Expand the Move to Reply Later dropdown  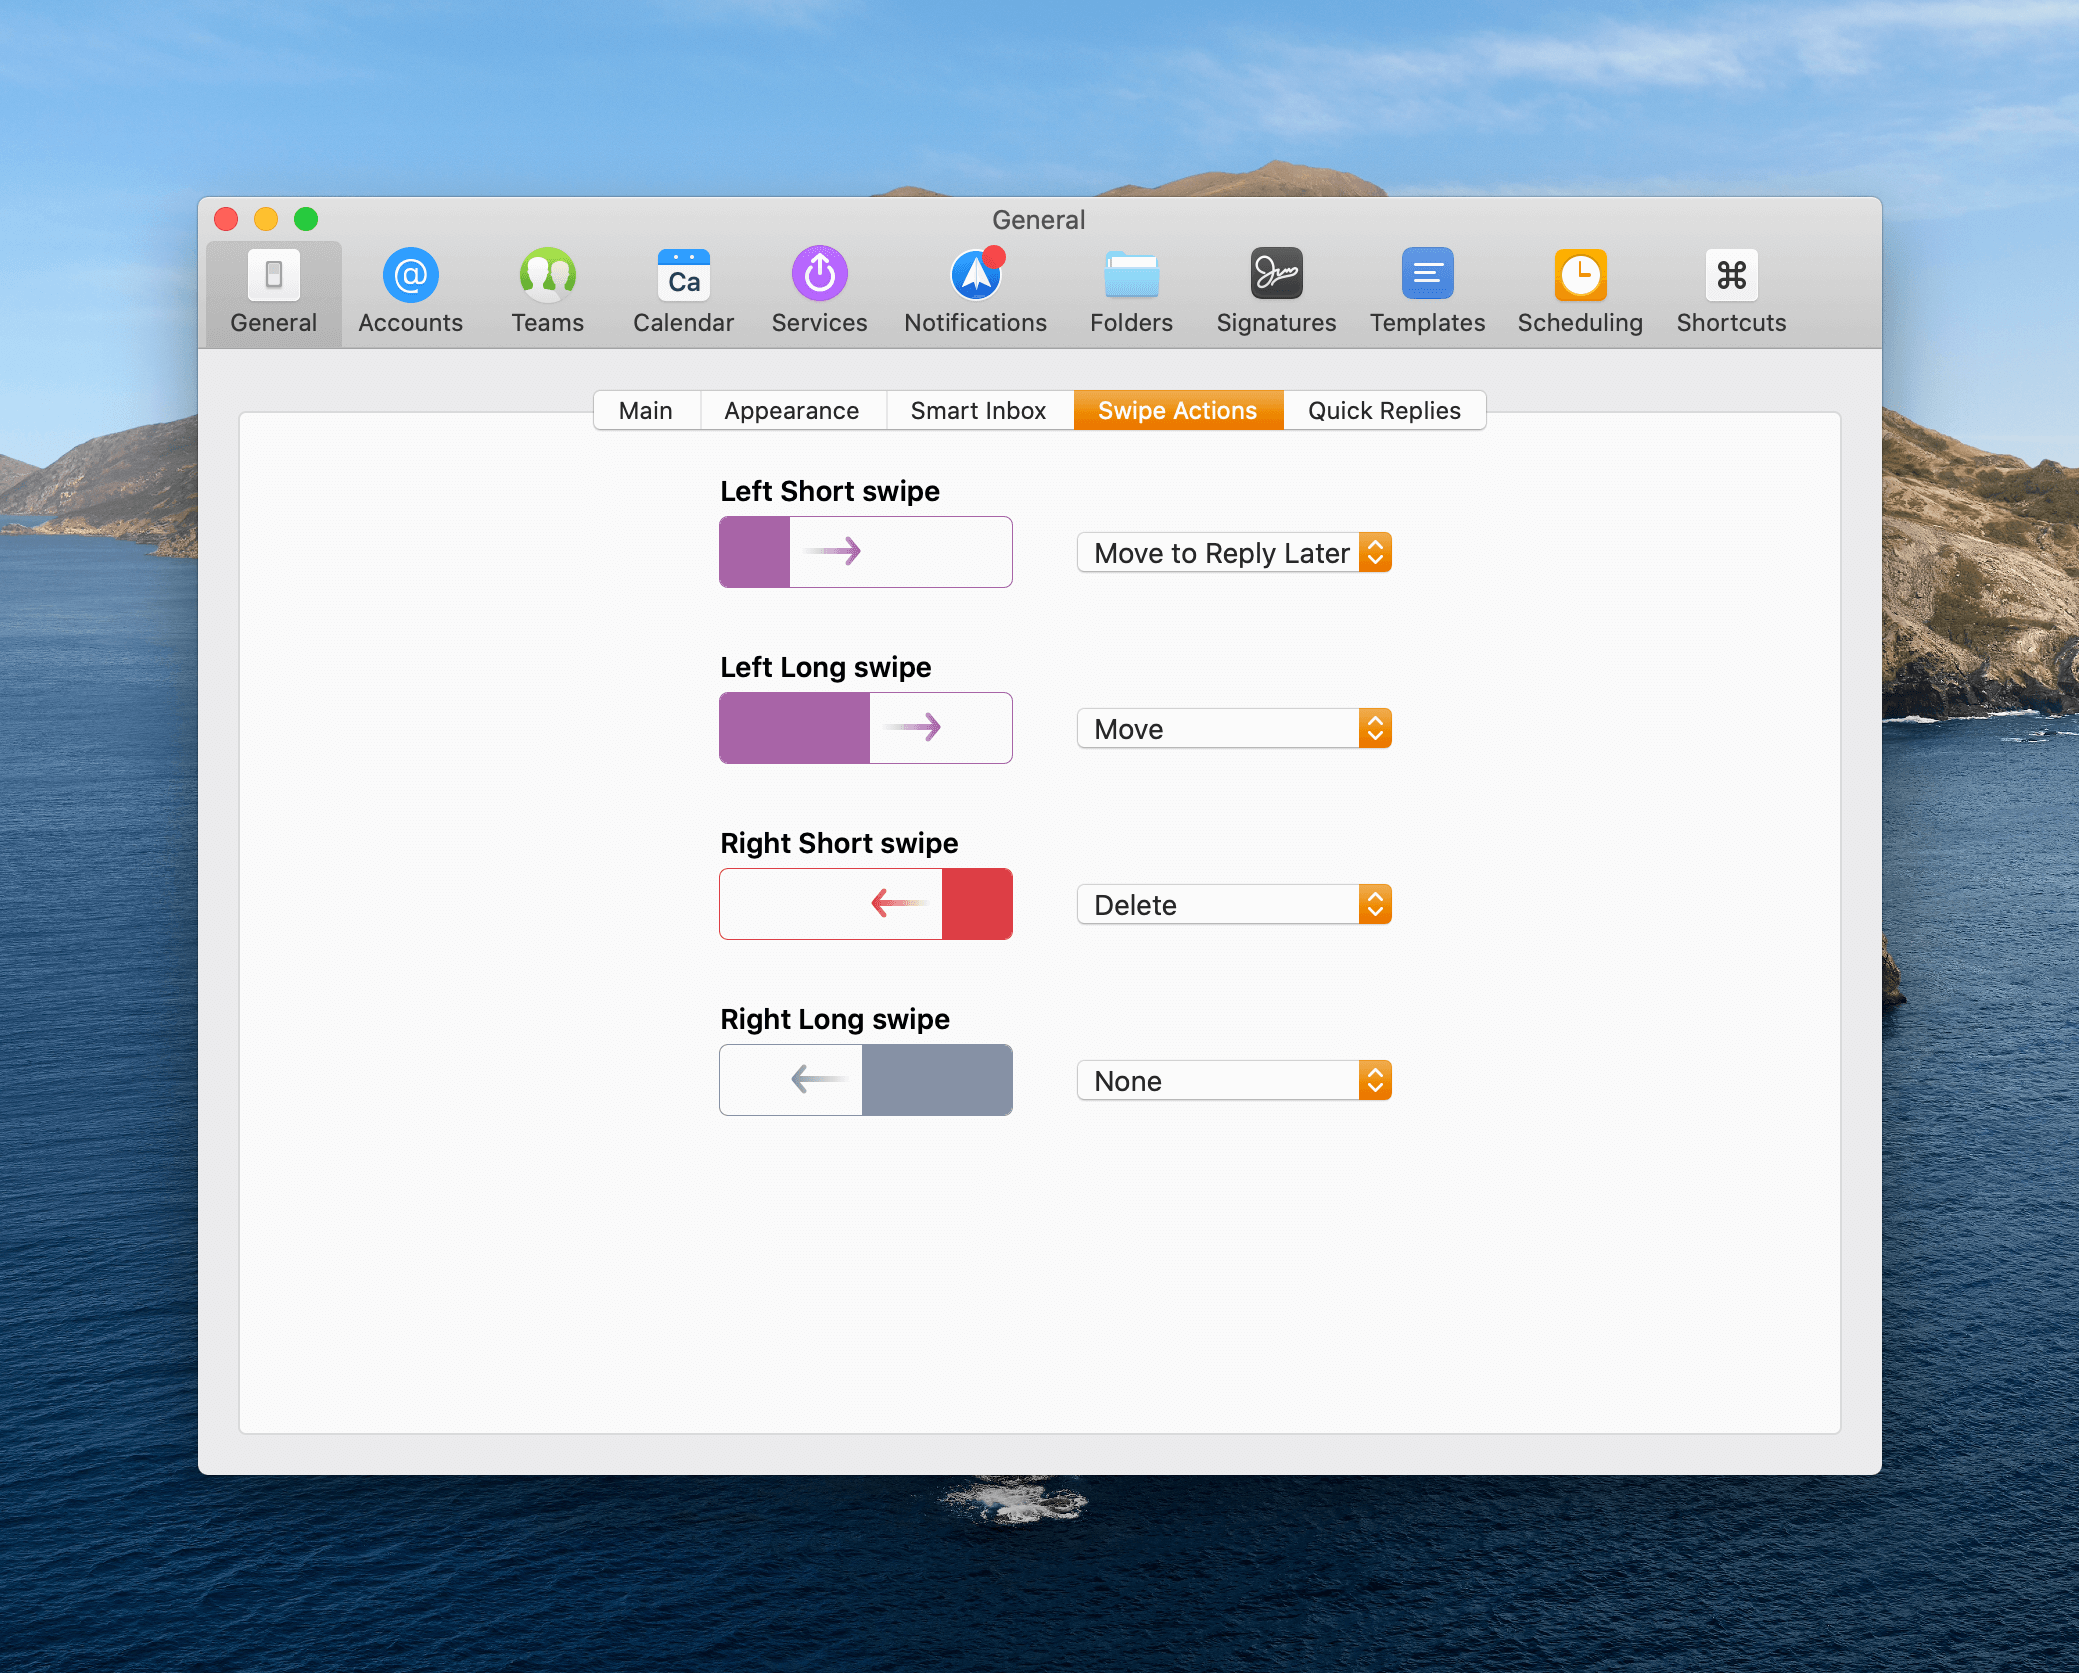click(x=1234, y=553)
